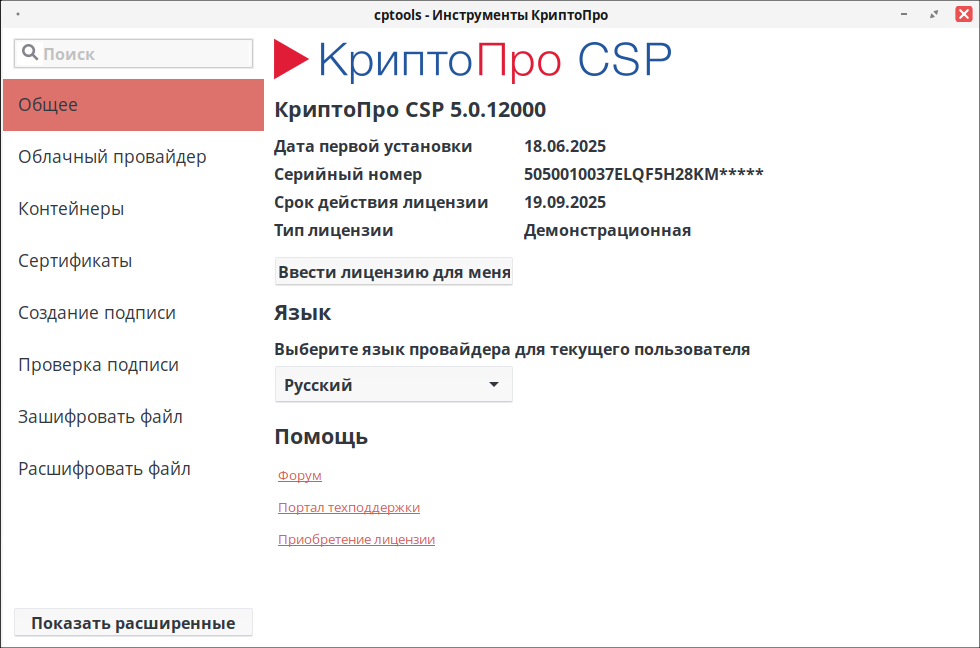Select Расшифровать файл in sidebar
Image resolution: width=980 pixels, height=648 pixels.
pyautogui.click(x=133, y=469)
